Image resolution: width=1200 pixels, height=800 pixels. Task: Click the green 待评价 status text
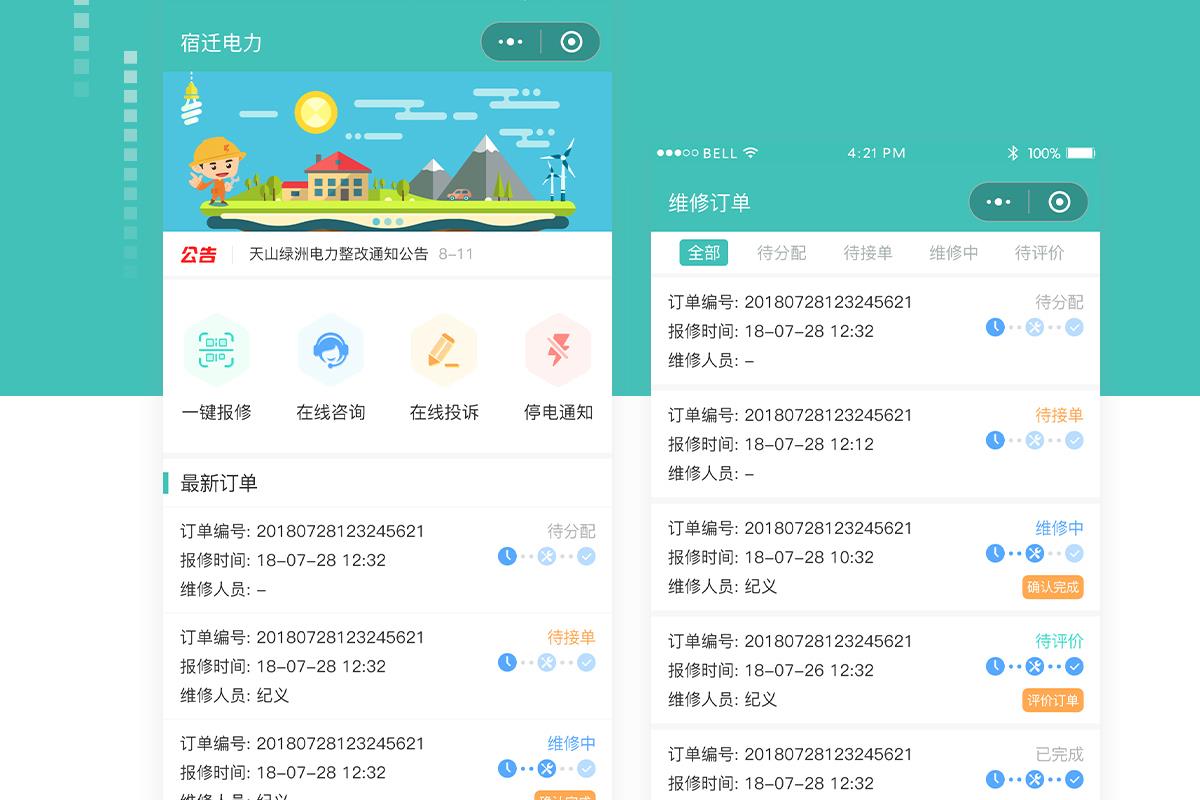pyautogui.click(x=1059, y=641)
